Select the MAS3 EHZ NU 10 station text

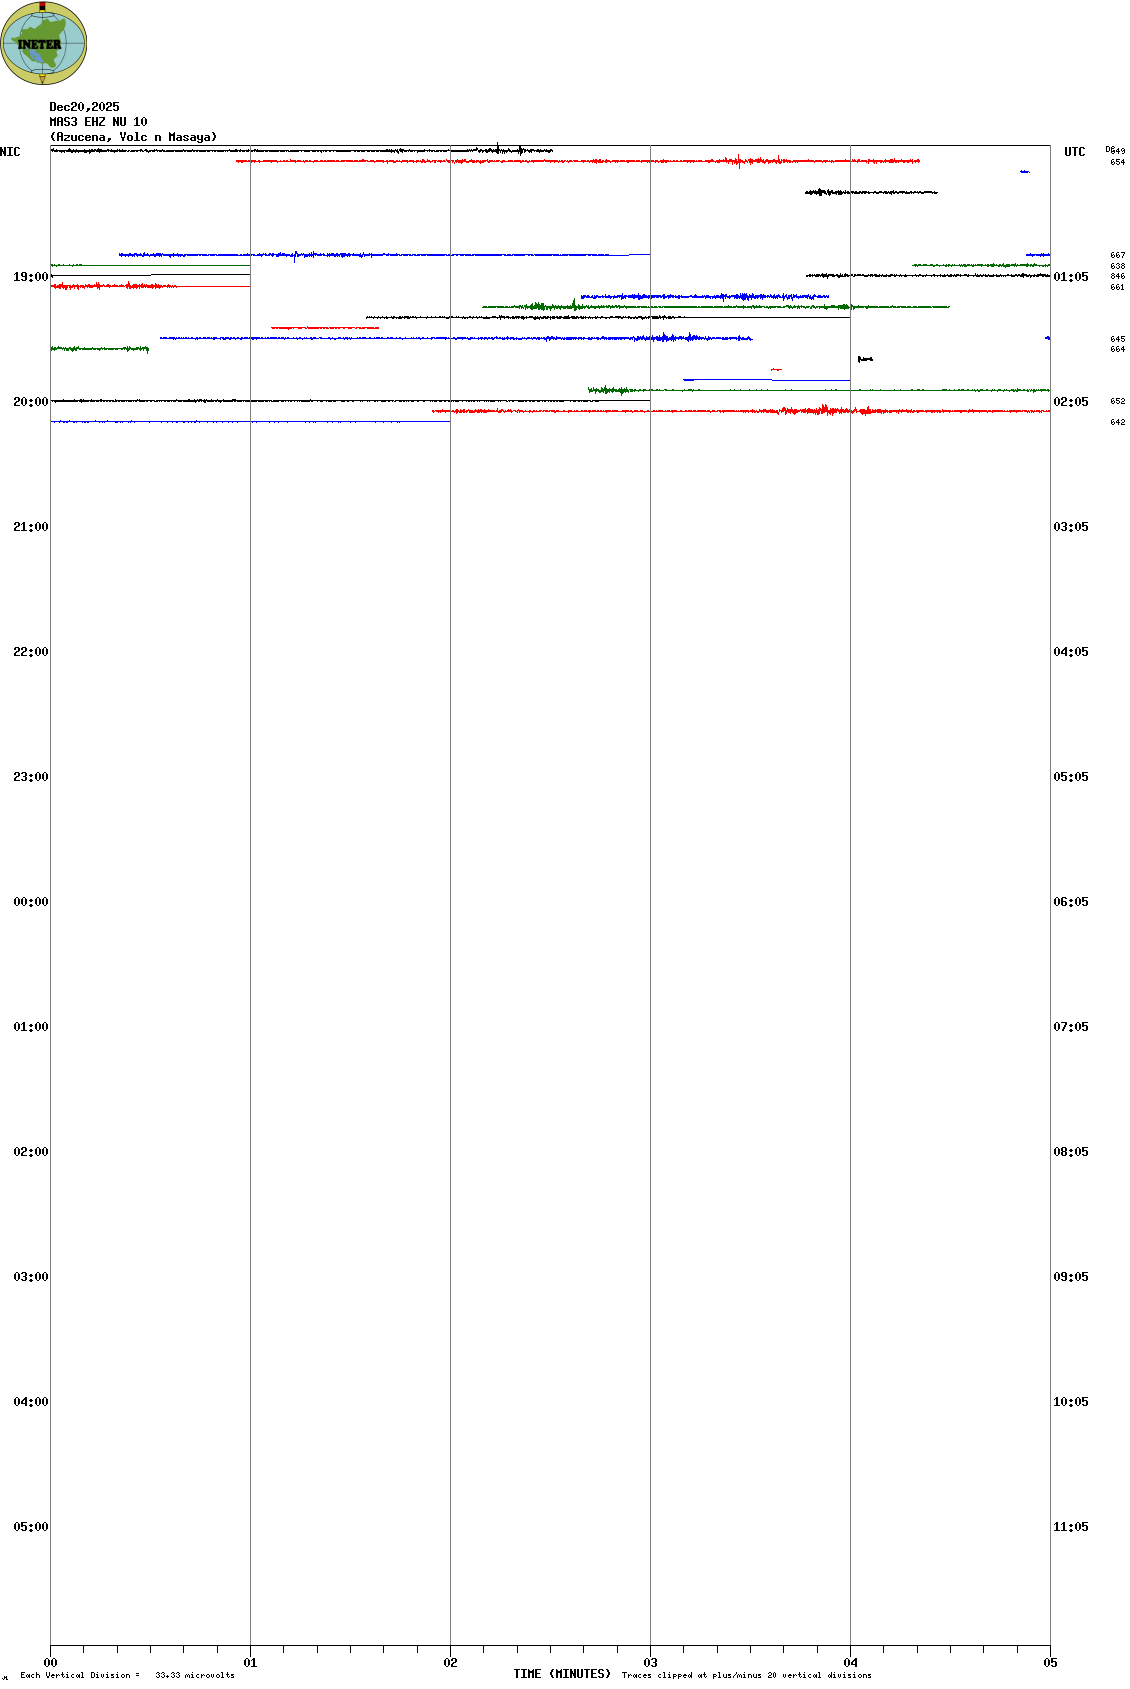pos(98,122)
